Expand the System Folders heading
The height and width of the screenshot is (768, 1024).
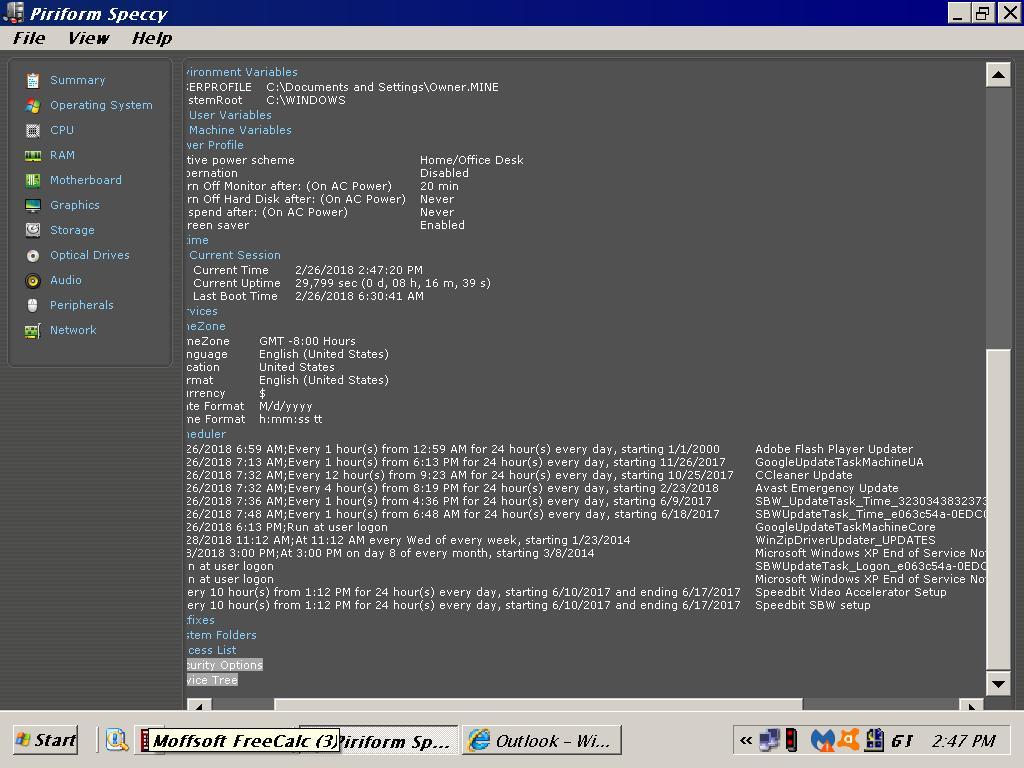[x=221, y=635]
